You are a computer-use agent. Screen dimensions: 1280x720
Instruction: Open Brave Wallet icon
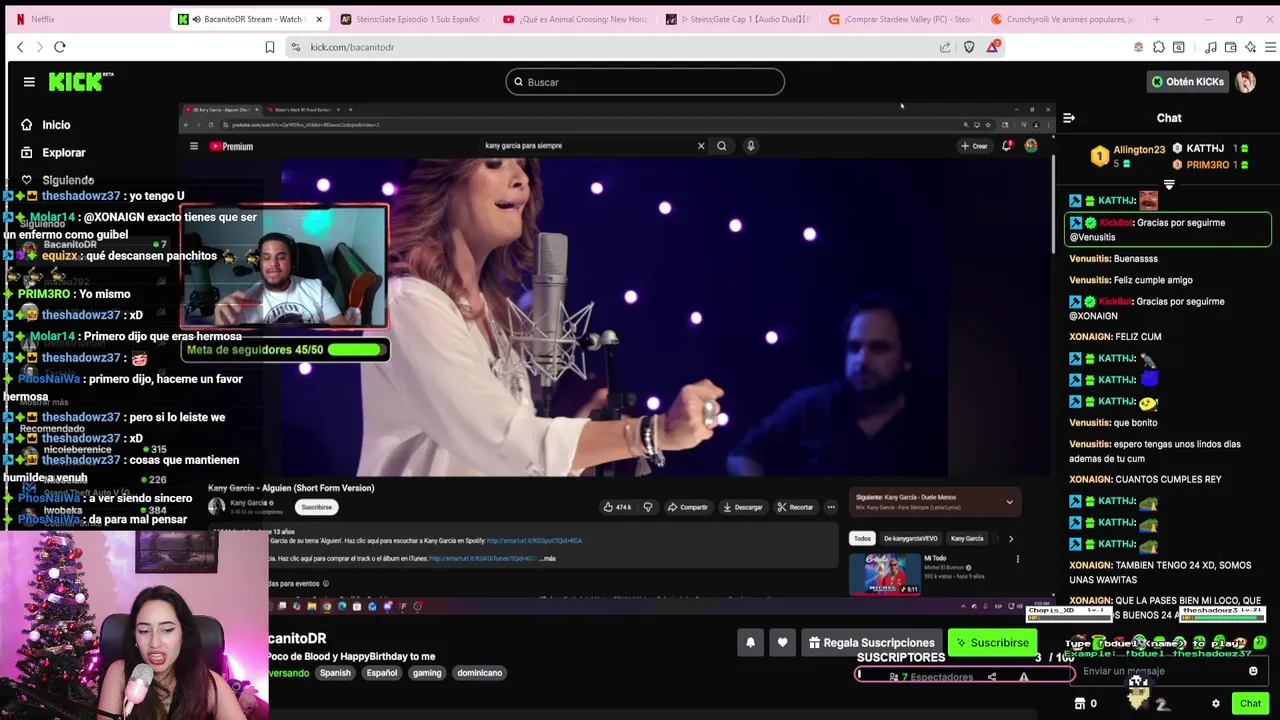[1231, 47]
